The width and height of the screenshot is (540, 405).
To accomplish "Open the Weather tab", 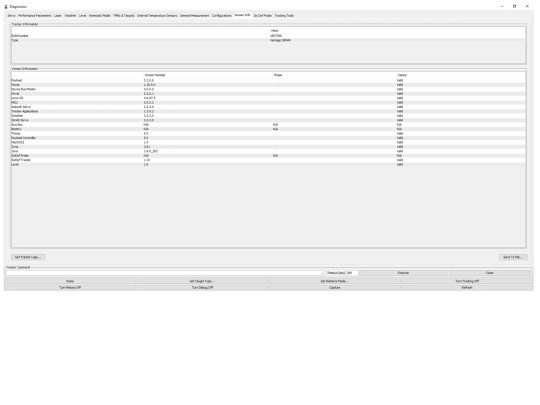I will [x=70, y=15].
